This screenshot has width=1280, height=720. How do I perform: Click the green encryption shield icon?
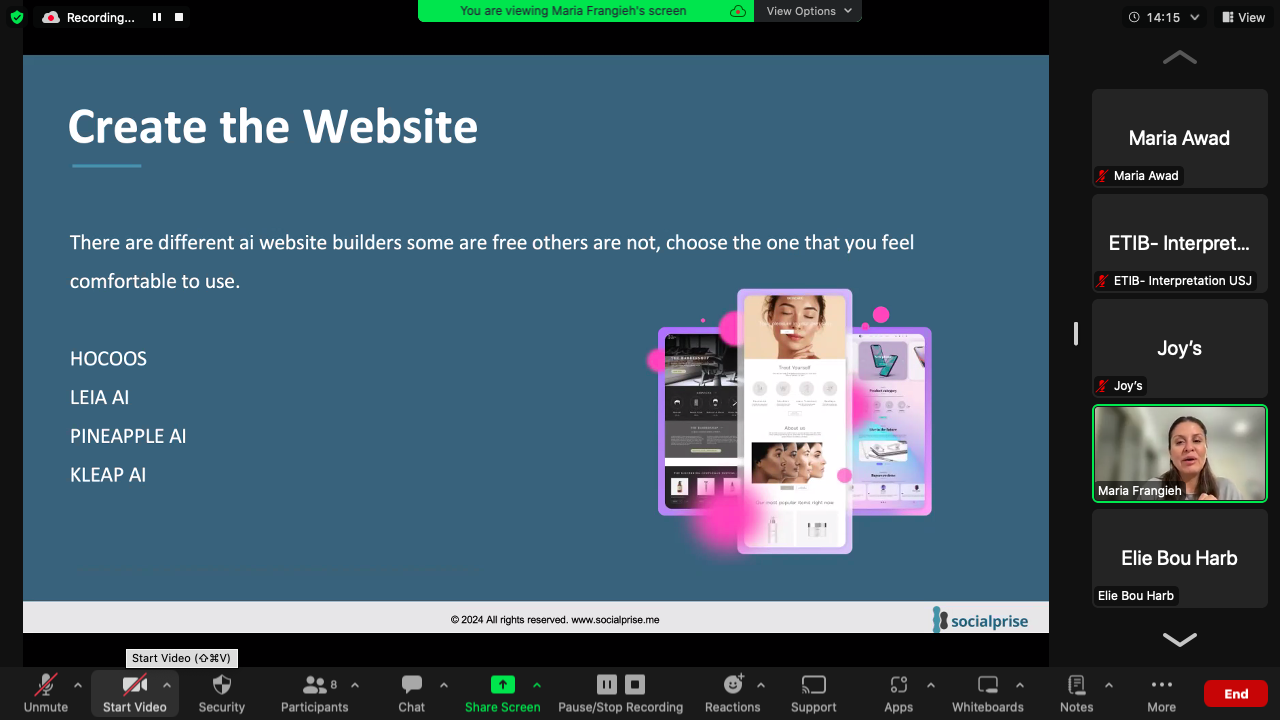click(17, 17)
